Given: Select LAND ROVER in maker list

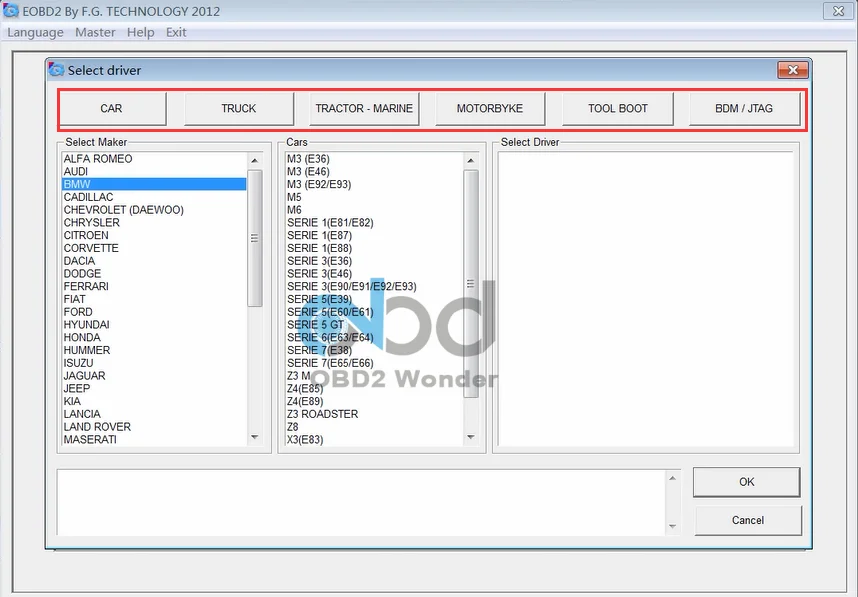Looking at the screenshot, I should point(154,427).
